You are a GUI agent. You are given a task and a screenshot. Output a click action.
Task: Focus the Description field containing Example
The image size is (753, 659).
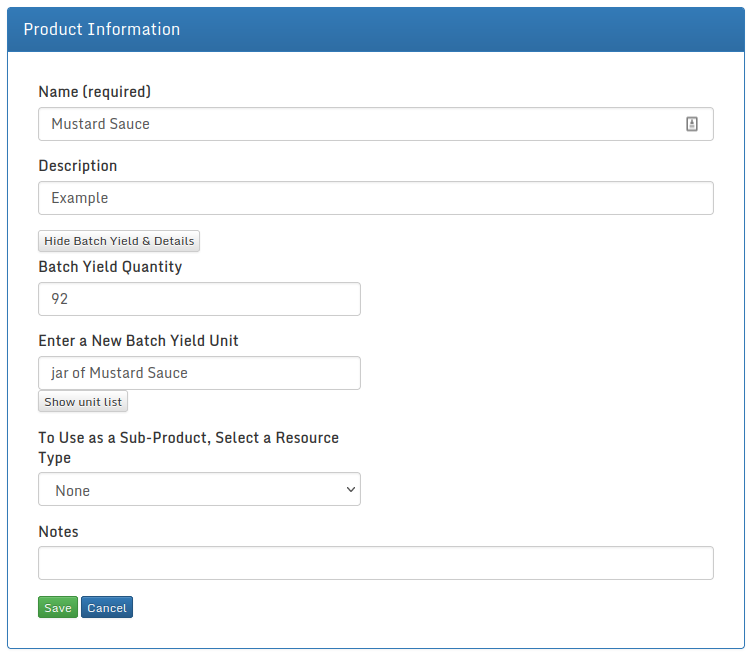pos(375,198)
